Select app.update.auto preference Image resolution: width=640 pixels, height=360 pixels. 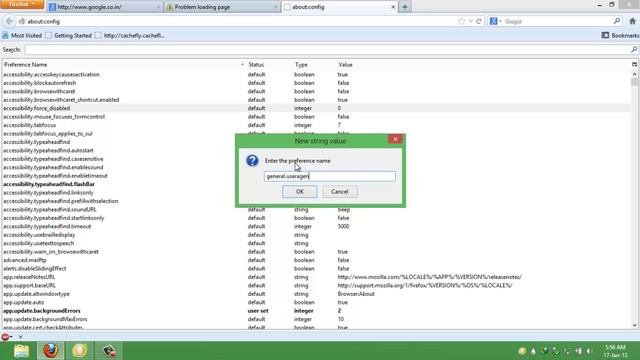[24, 302]
